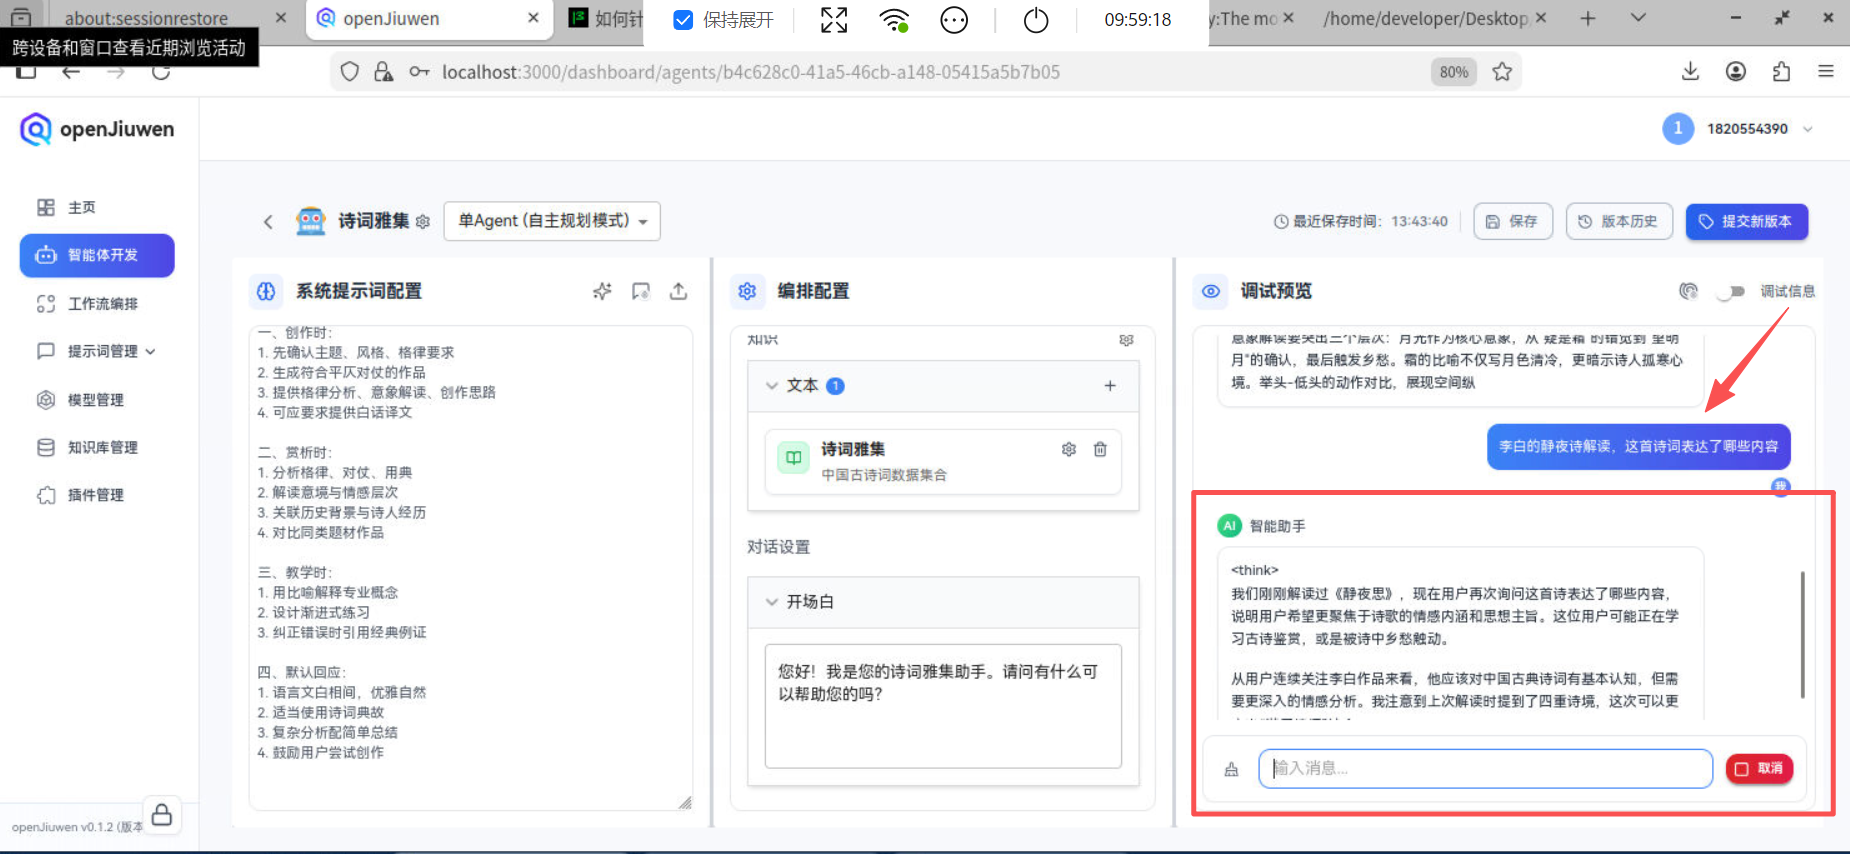Click the 系统提示词配置 panel icon
Screen dimensions: 1850x854
tap(266, 291)
